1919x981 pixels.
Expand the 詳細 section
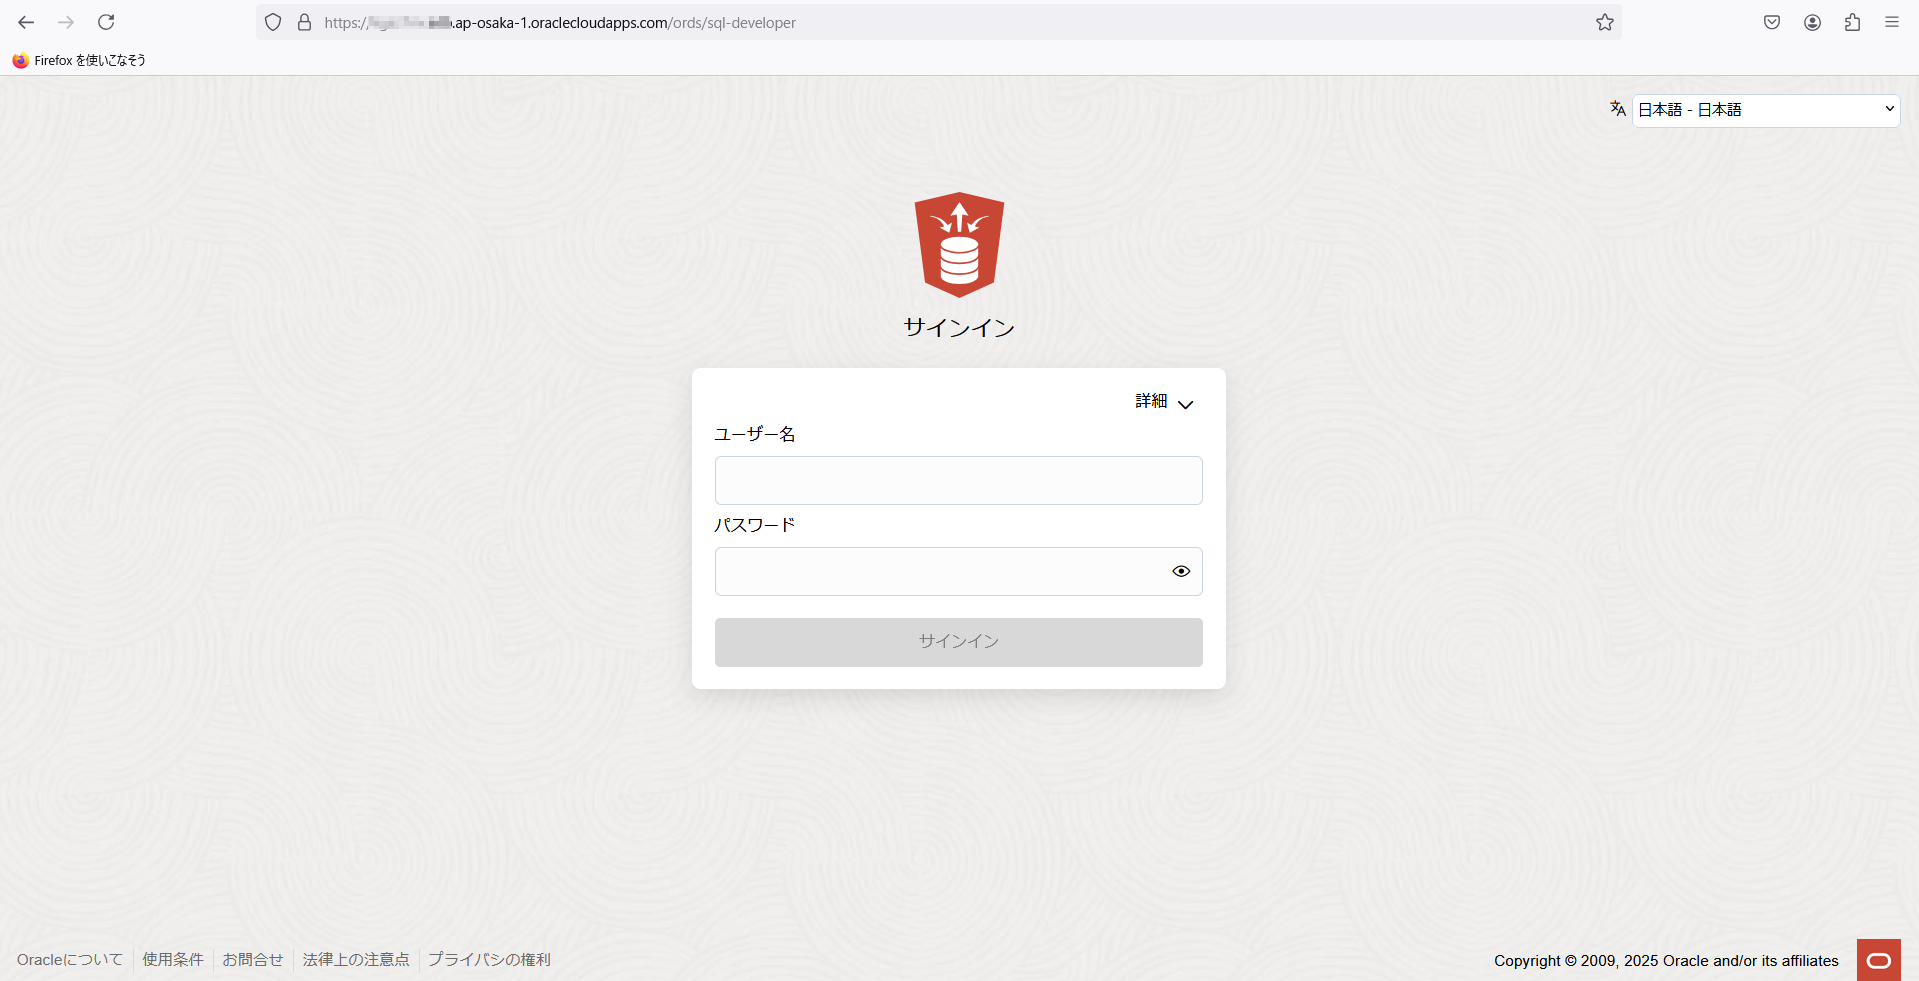pos(1164,402)
